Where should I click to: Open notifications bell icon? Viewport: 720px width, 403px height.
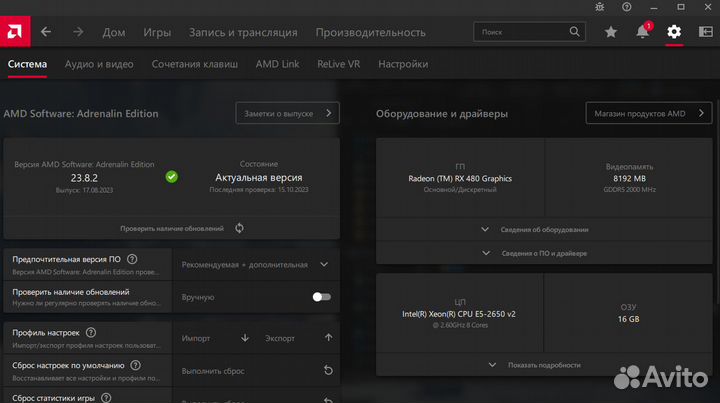click(x=642, y=32)
